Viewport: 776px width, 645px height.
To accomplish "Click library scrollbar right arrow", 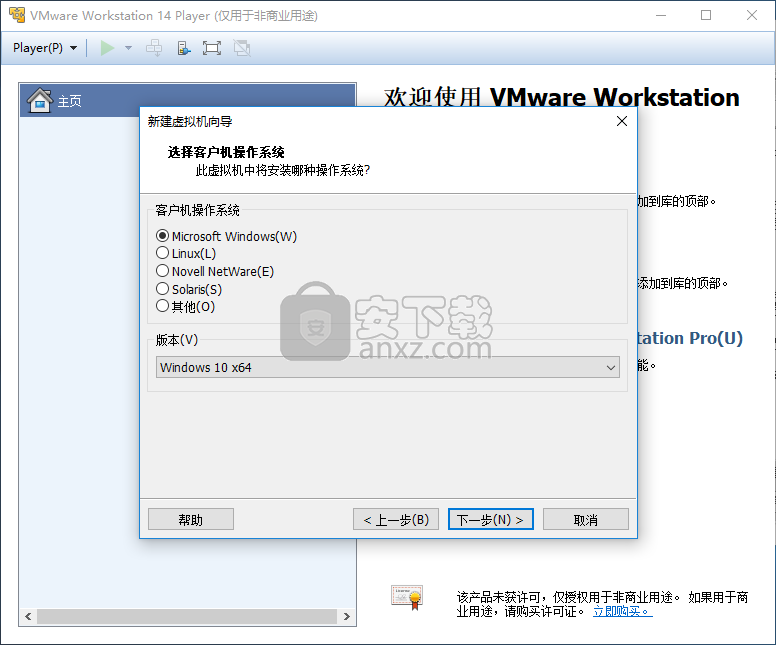I will [346, 616].
